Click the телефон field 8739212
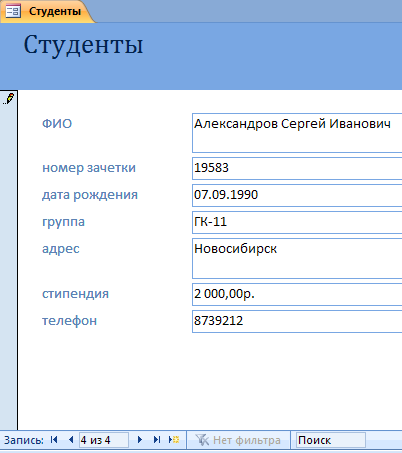 tap(297, 321)
